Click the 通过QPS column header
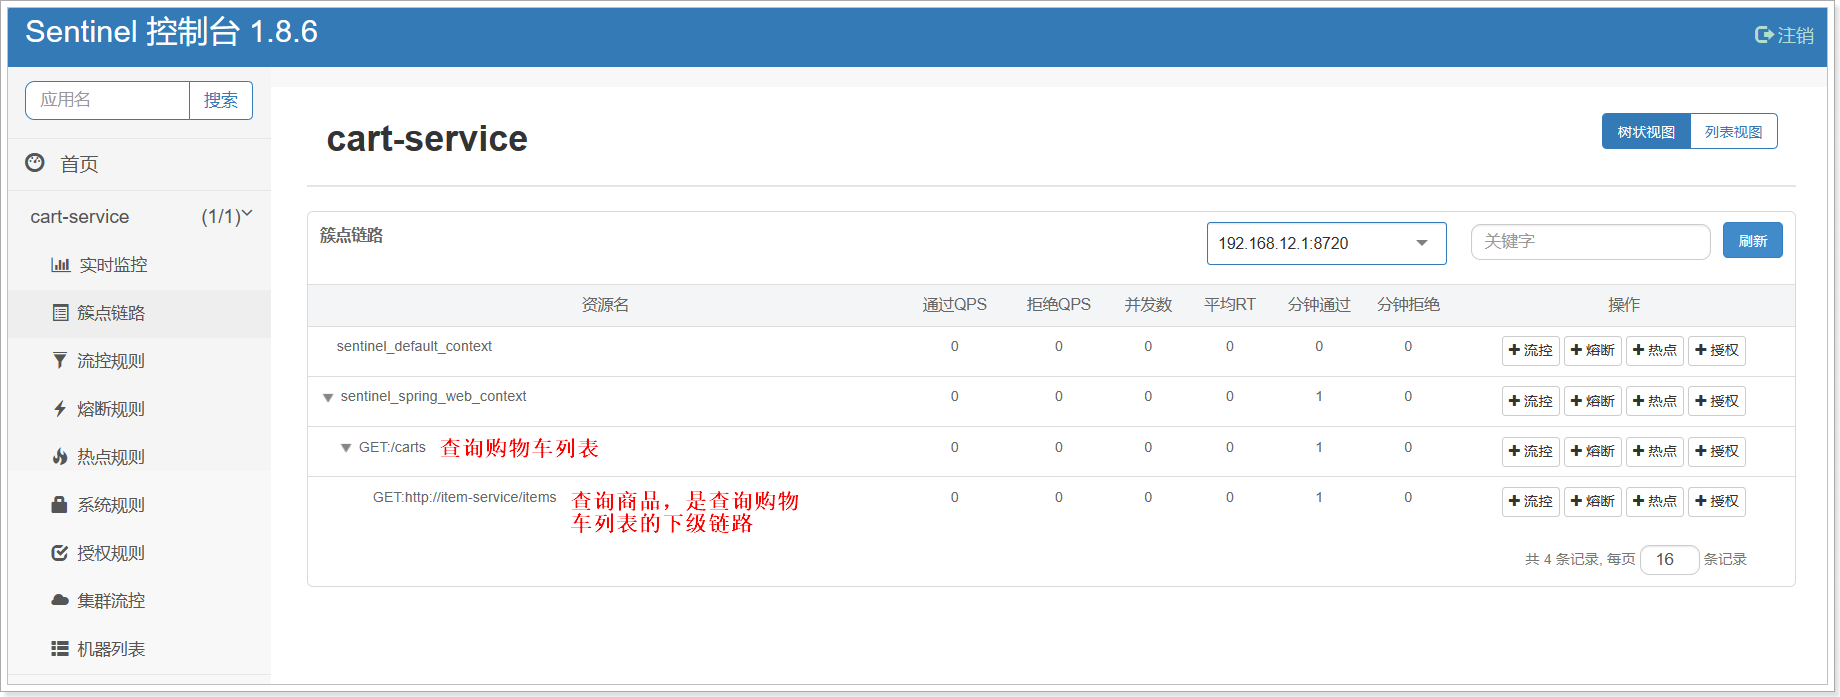The width and height of the screenshot is (1840, 697). pos(954,304)
